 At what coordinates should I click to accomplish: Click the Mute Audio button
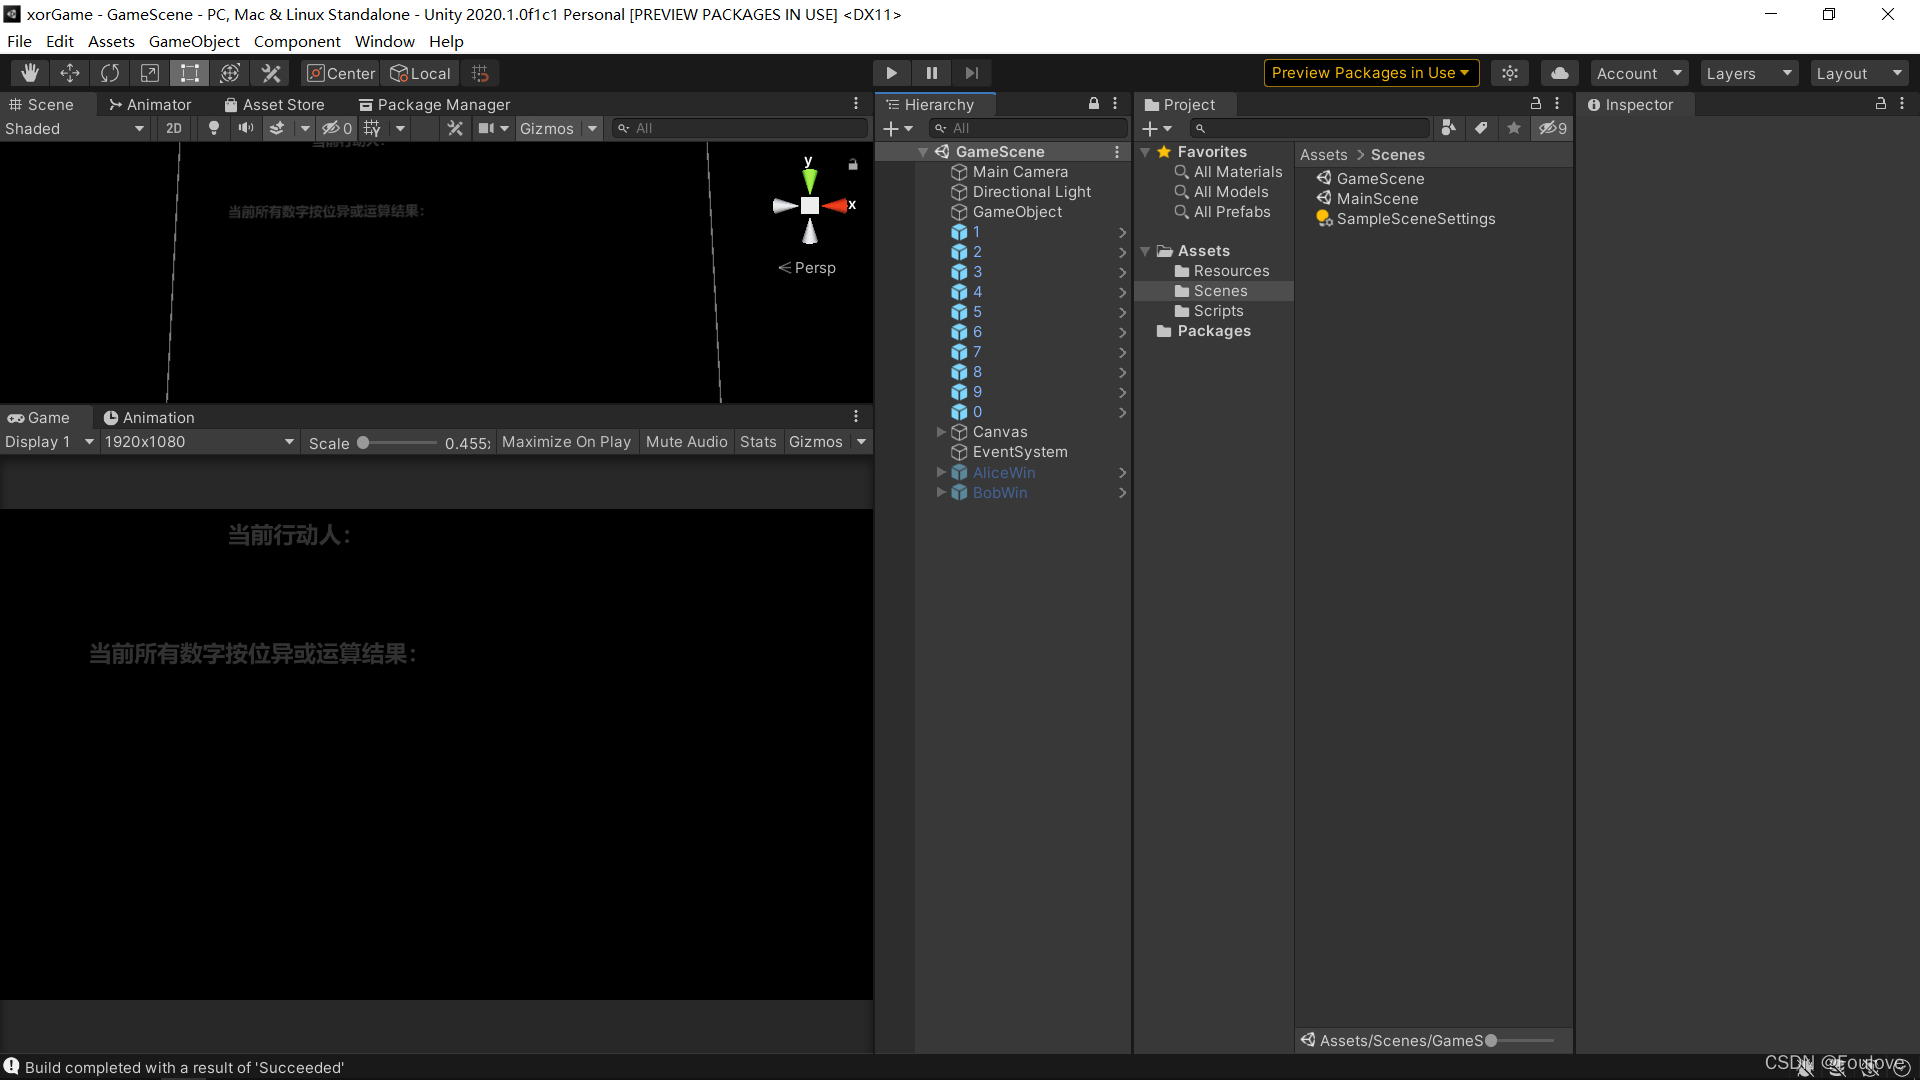pos(686,442)
